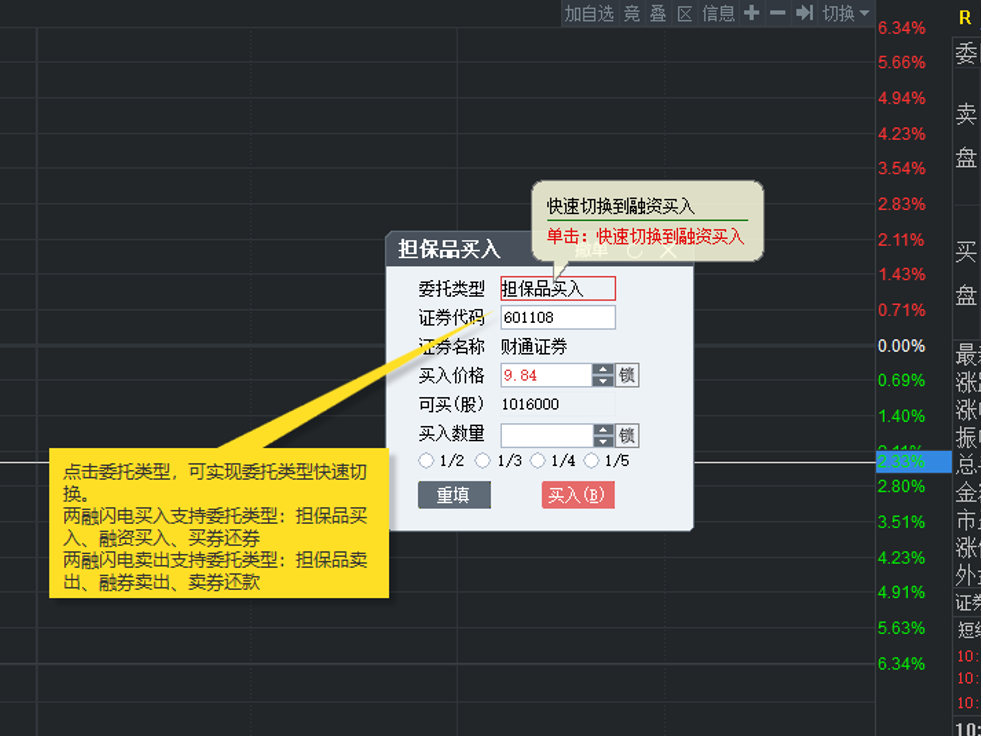Click the 证券代码 input field with 601108
The image size is (983, 736).
(x=558, y=318)
